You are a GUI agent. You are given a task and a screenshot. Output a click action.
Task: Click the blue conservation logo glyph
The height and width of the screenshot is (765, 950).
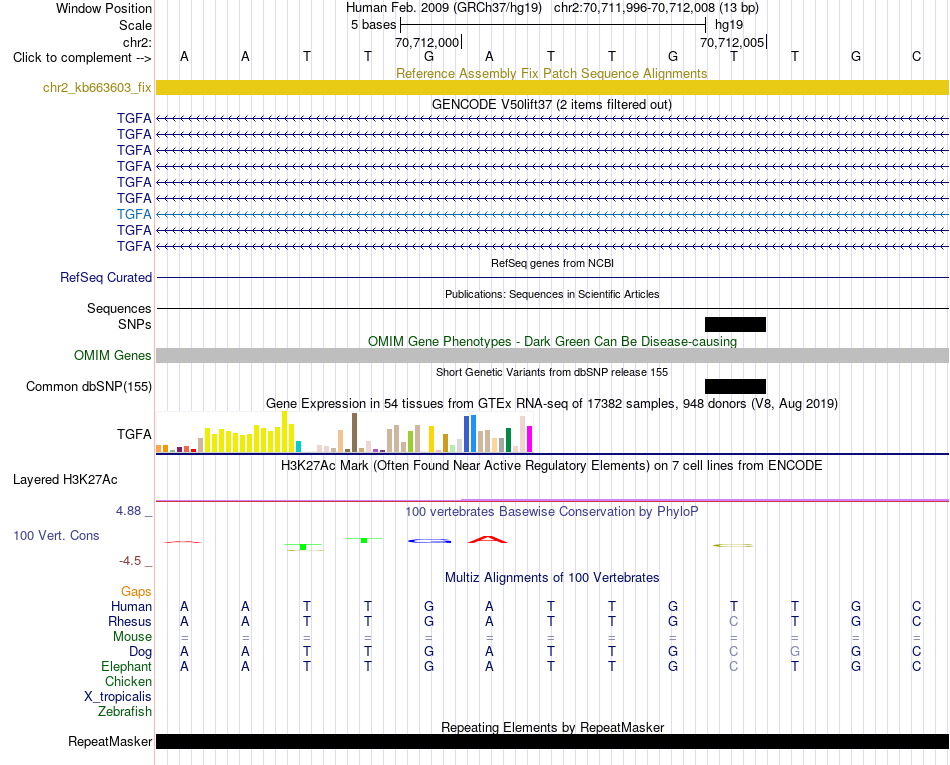[x=430, y=541]
